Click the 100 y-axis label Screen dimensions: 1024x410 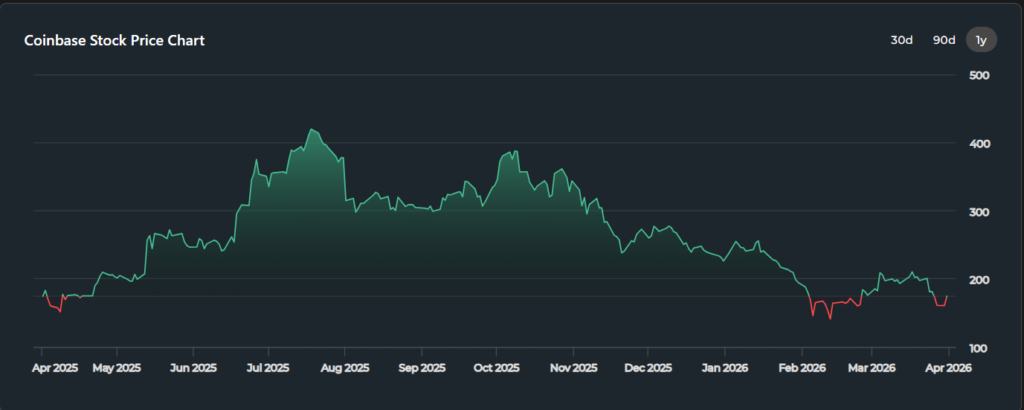tap(979, 348)
